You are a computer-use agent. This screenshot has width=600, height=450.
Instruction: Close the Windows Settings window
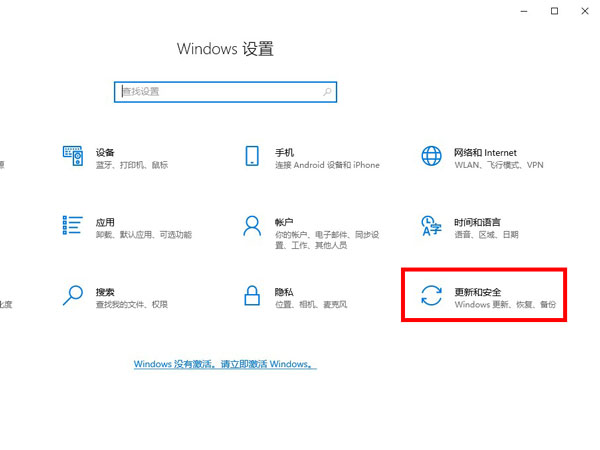tap(585, 11)
